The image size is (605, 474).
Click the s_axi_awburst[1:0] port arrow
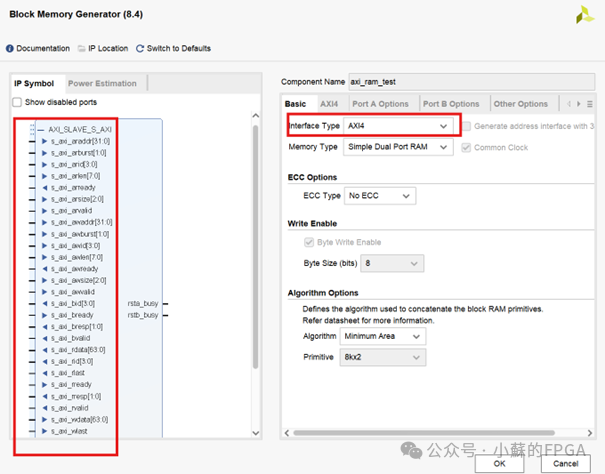[x=44, y=234]
